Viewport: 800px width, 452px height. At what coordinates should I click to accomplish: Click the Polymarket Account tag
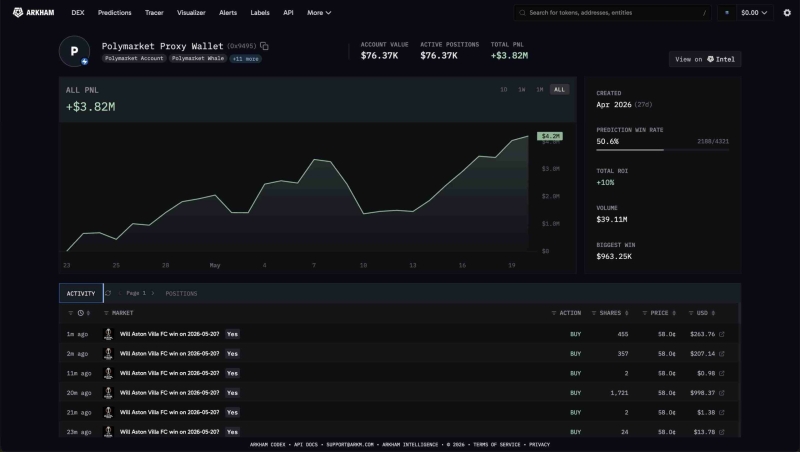point(134,59)
